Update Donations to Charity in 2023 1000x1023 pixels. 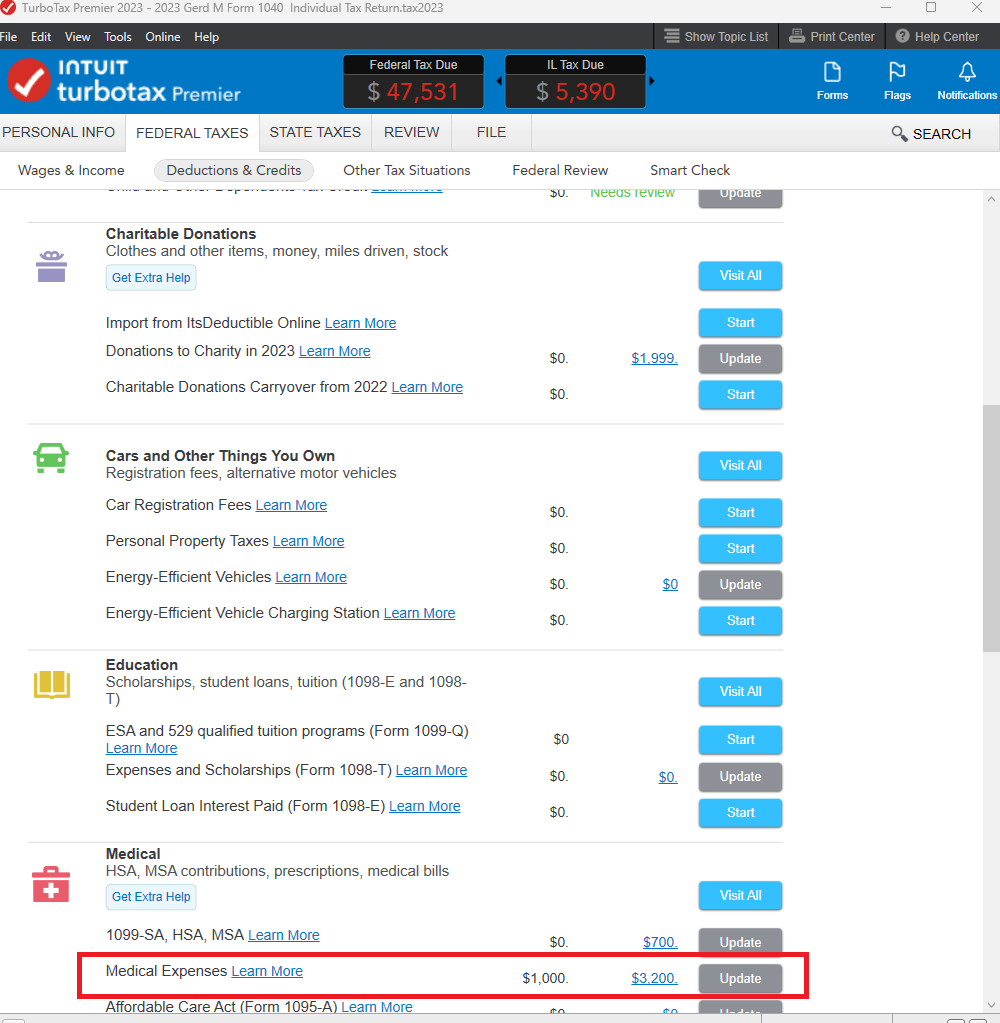point(740,358)
